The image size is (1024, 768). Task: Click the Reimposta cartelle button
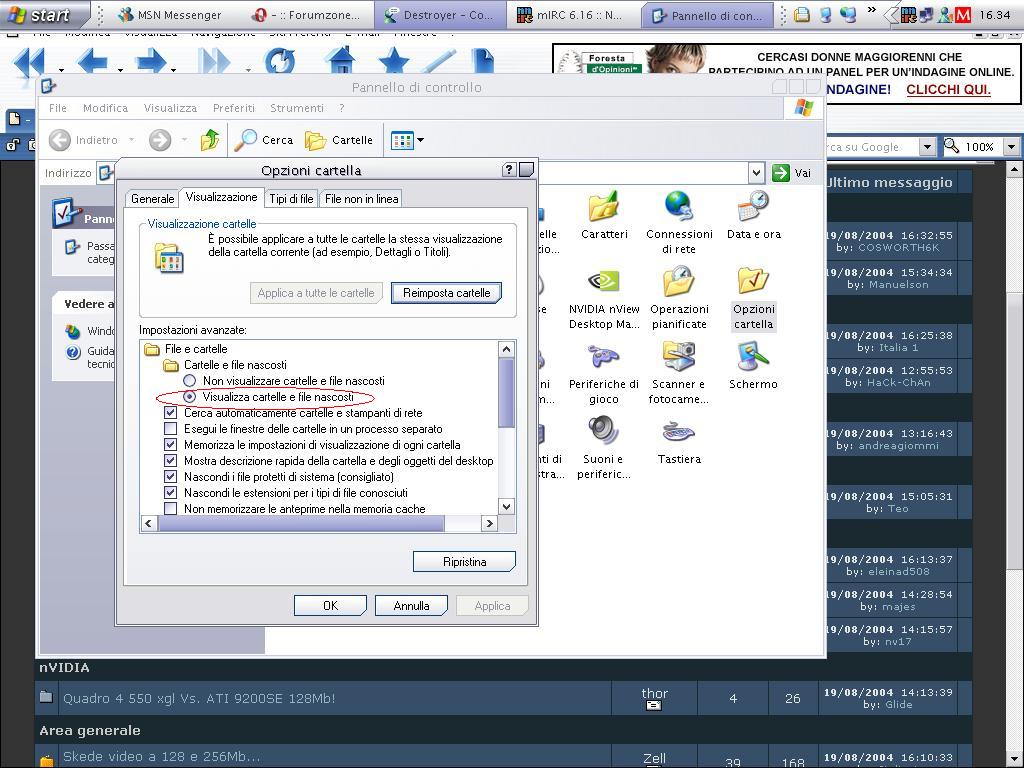446,293
